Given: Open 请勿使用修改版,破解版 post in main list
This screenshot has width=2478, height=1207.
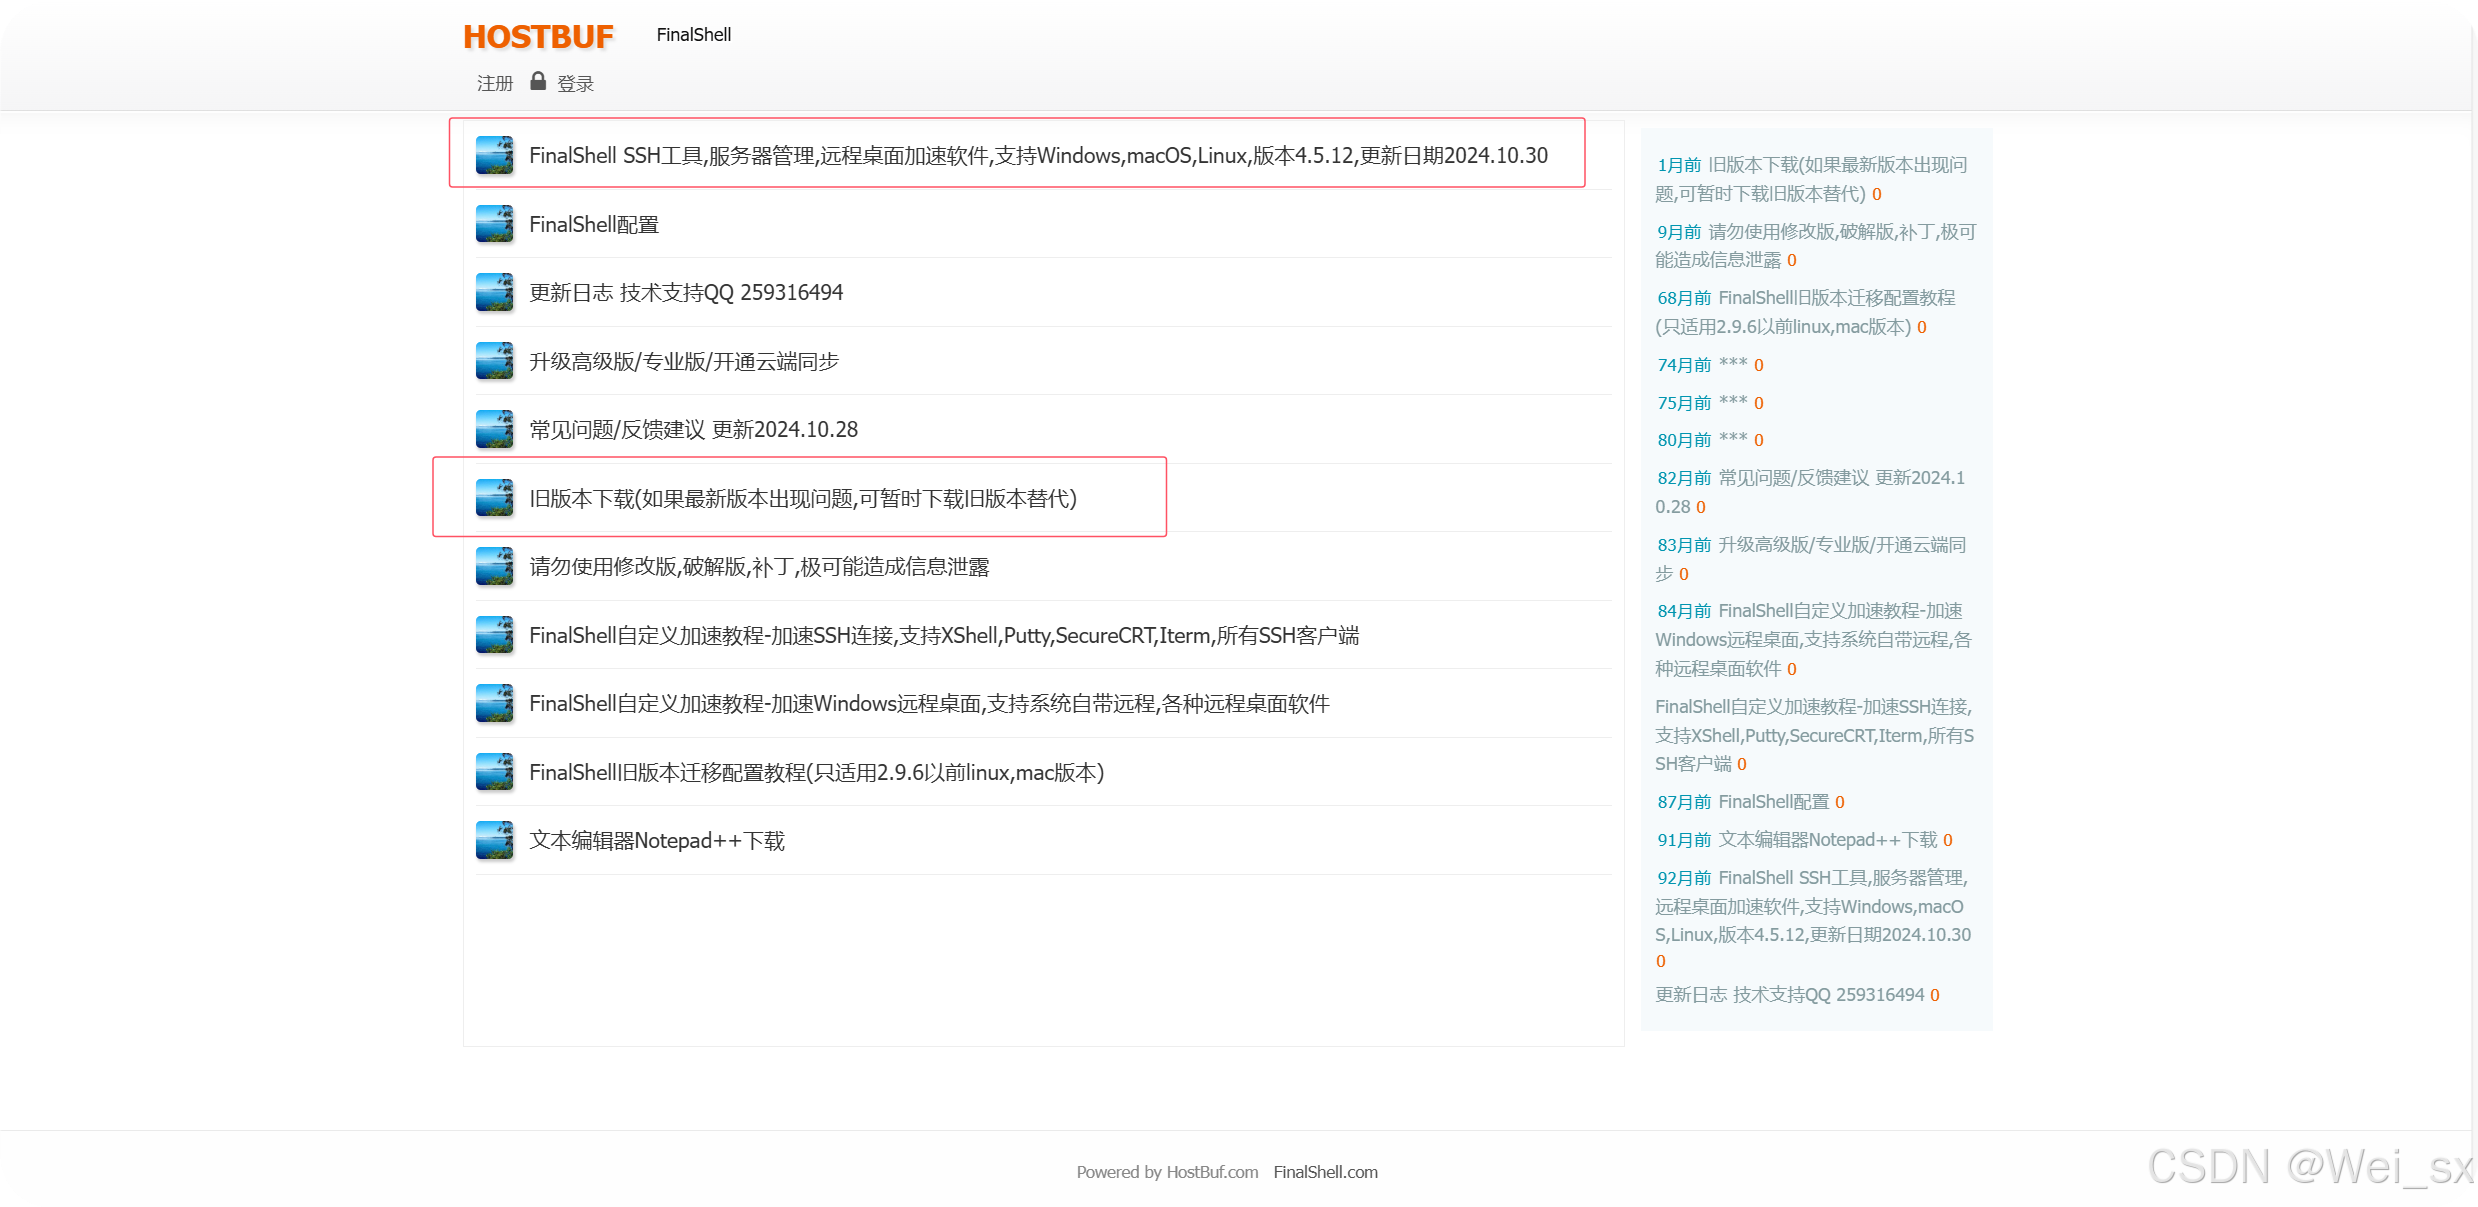Looking at the screenshot, I should (x=759, y=567).
